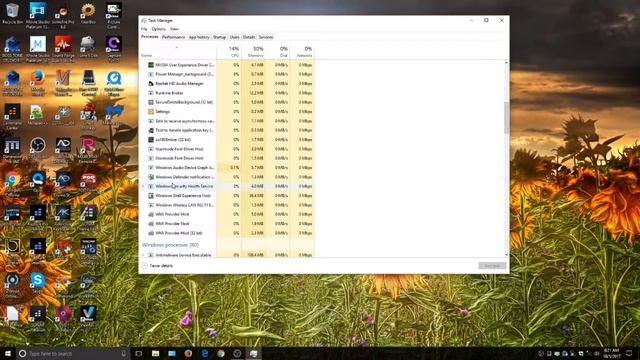640x360 pixels.
Task: Switch to the App history tab
Action: (x=199, y=37)
